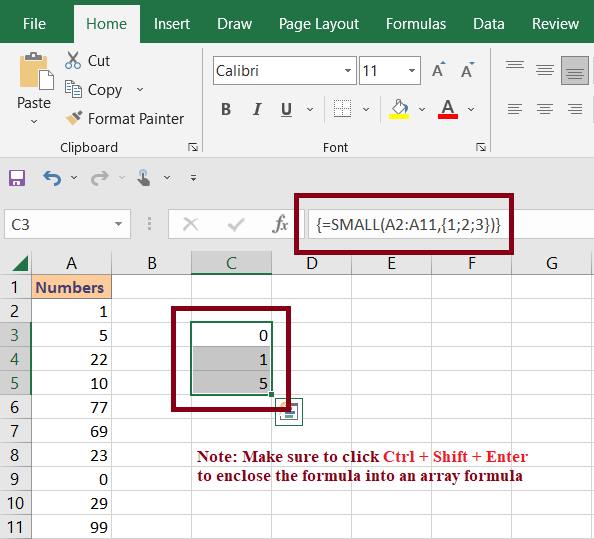Open the Page Layout tab
This screenshot has width=594, height=539.
click(319, 24)
